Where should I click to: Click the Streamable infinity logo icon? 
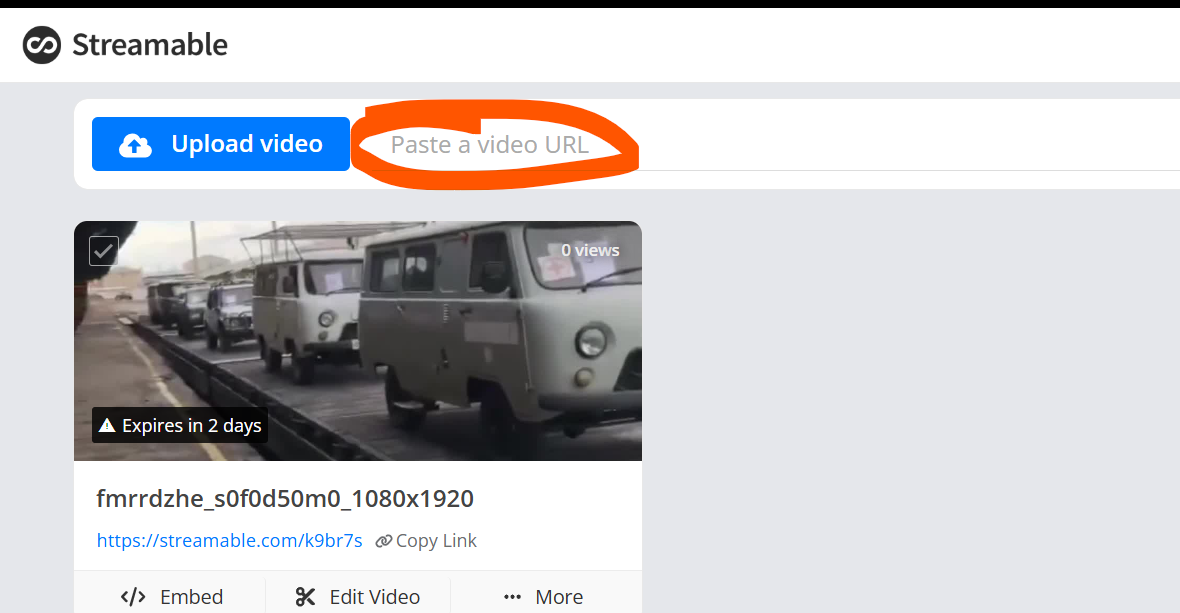(42, 45)
